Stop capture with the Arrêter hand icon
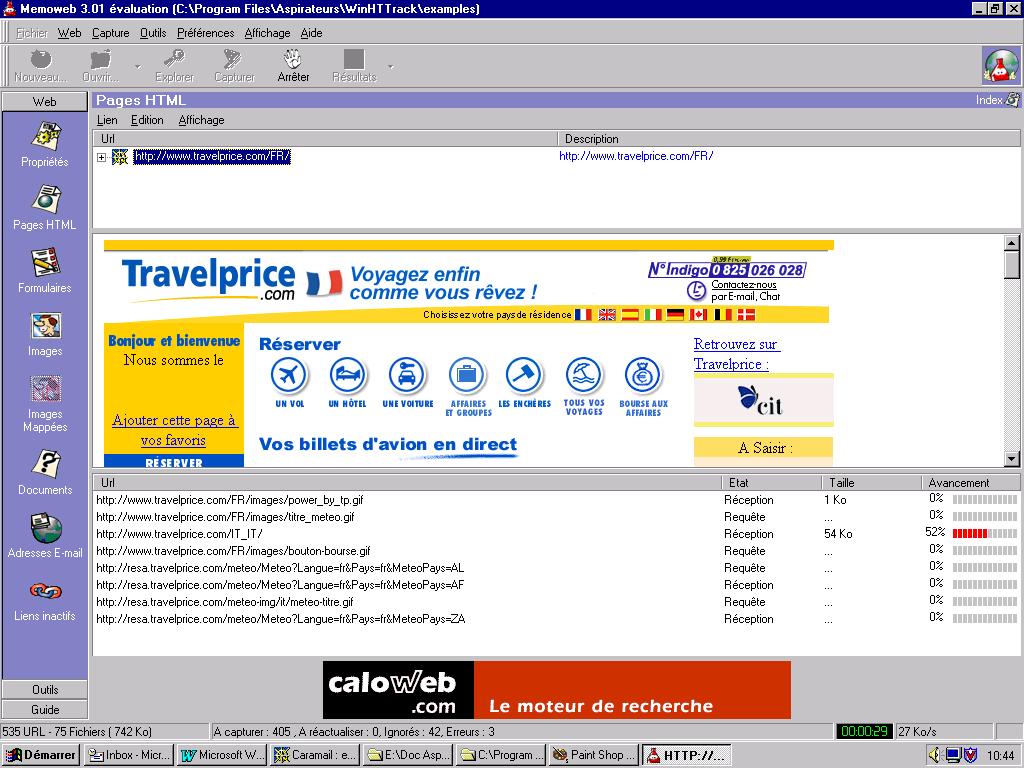1024x768 pixels. (x=293, y=59)
